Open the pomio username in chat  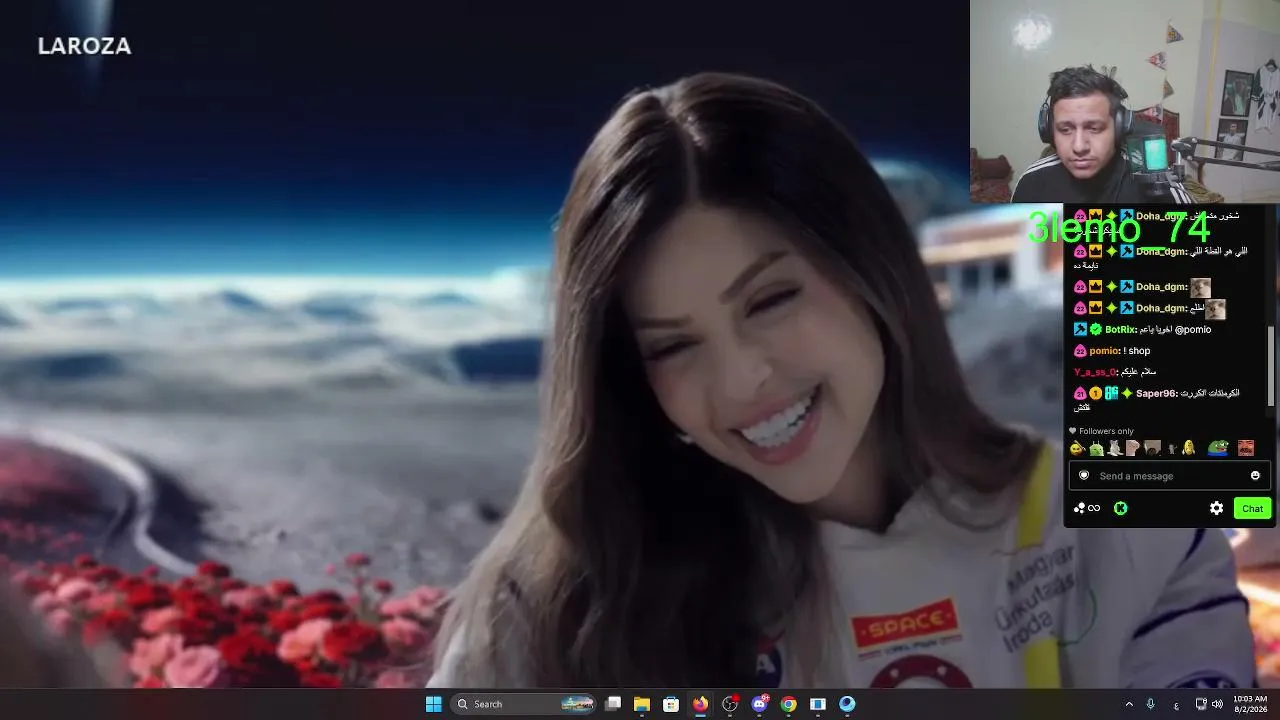click(1104, 351)
